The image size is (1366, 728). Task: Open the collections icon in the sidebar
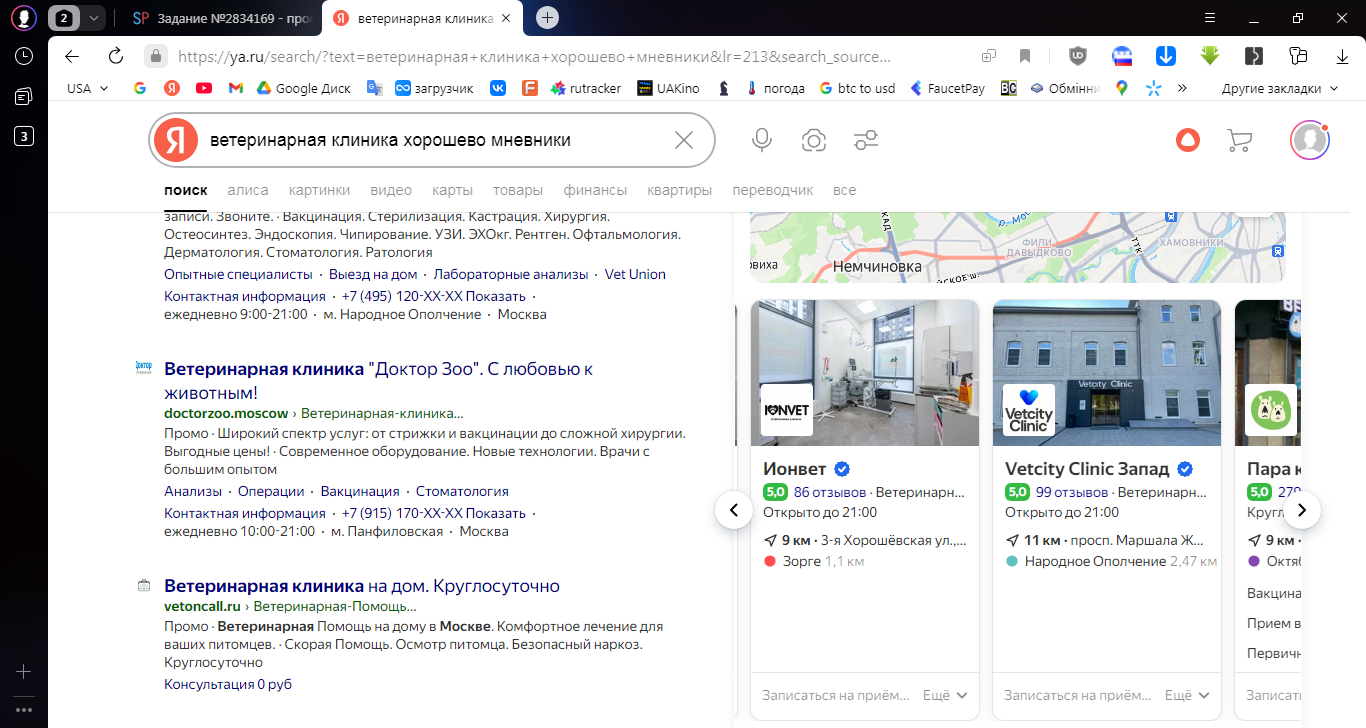click(24, 96)
